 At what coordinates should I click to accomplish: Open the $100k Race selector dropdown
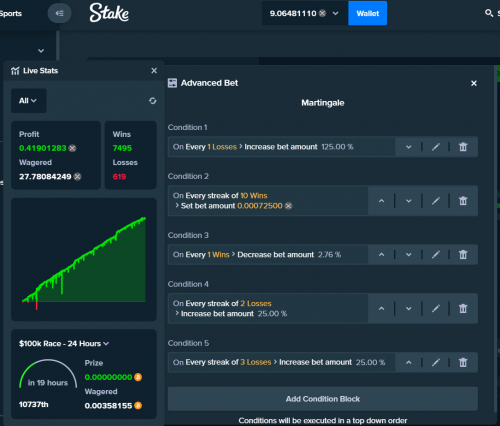pyautogui.click(x=64, y=343)
